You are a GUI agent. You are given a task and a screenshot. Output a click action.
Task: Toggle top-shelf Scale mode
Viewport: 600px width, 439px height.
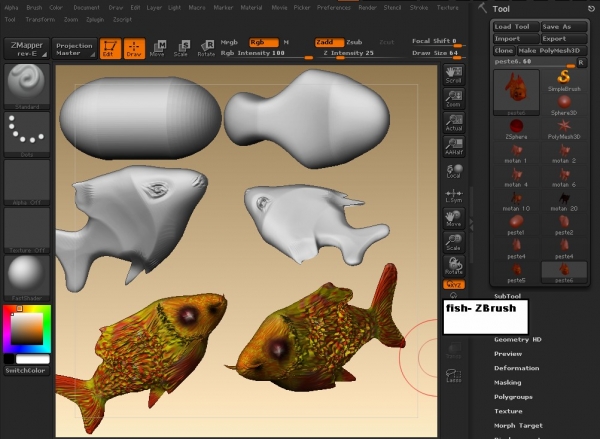click(x=181, y=49)
